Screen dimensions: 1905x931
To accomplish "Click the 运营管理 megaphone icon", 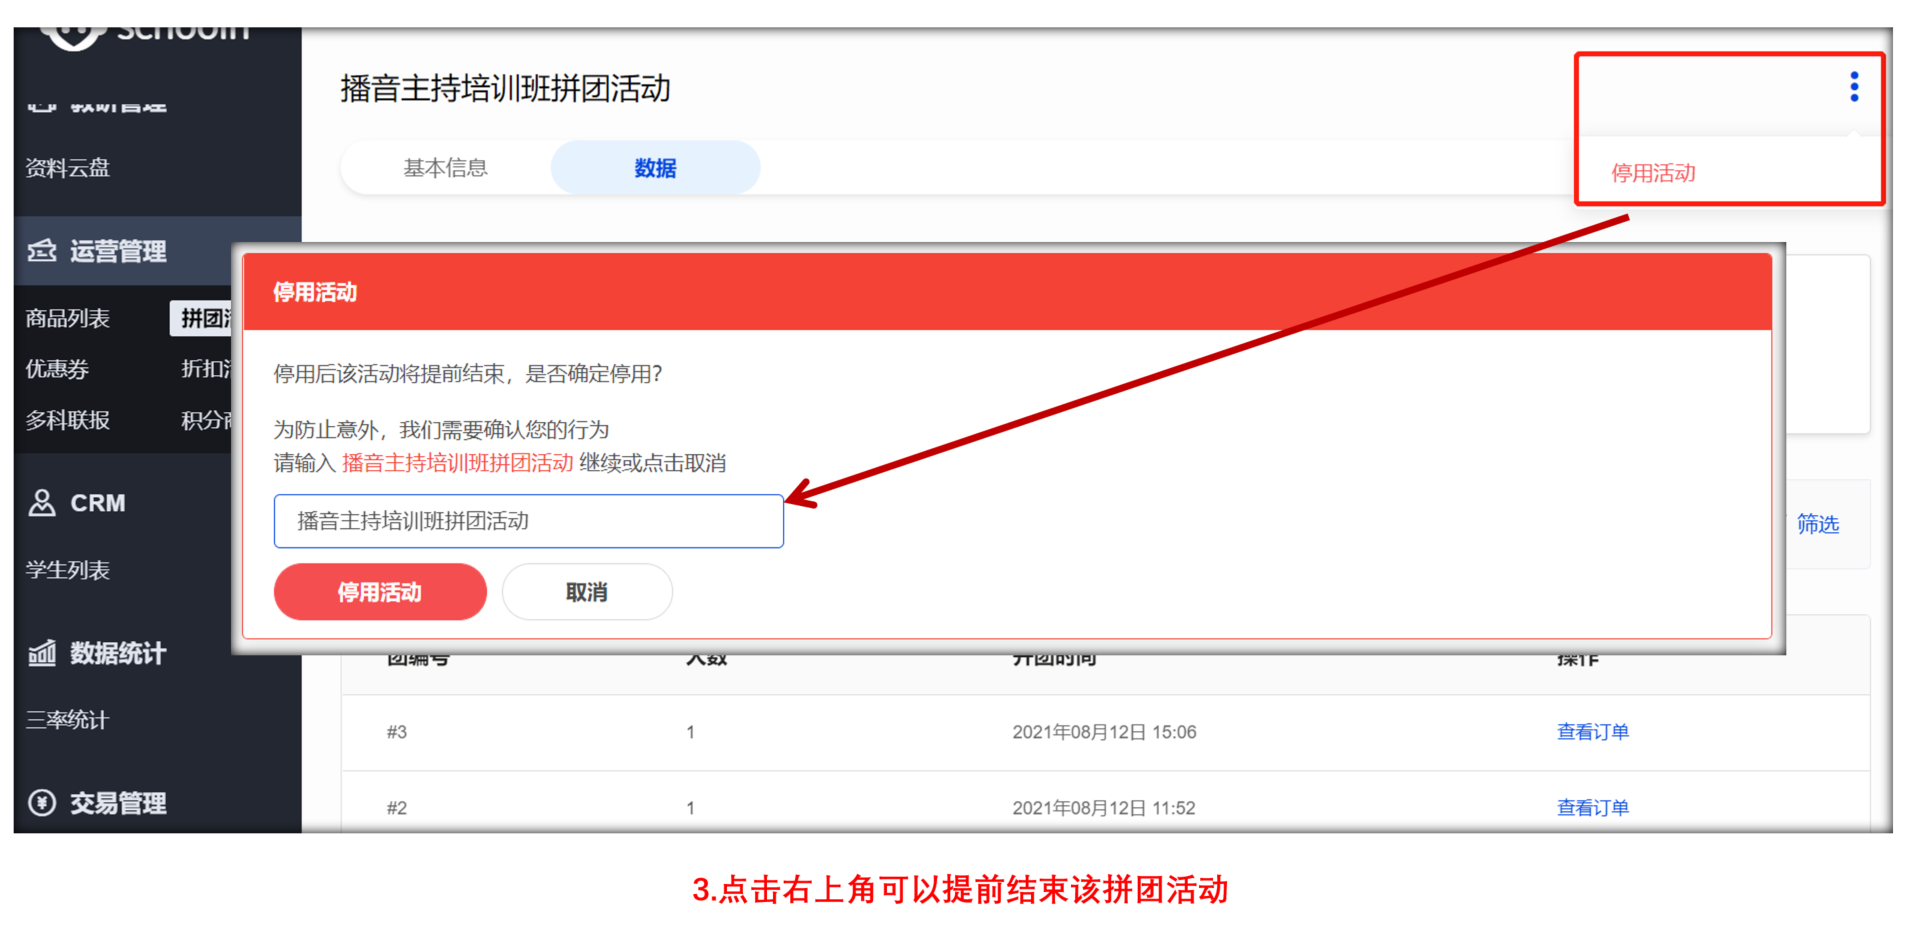I will tap(42, 251).
